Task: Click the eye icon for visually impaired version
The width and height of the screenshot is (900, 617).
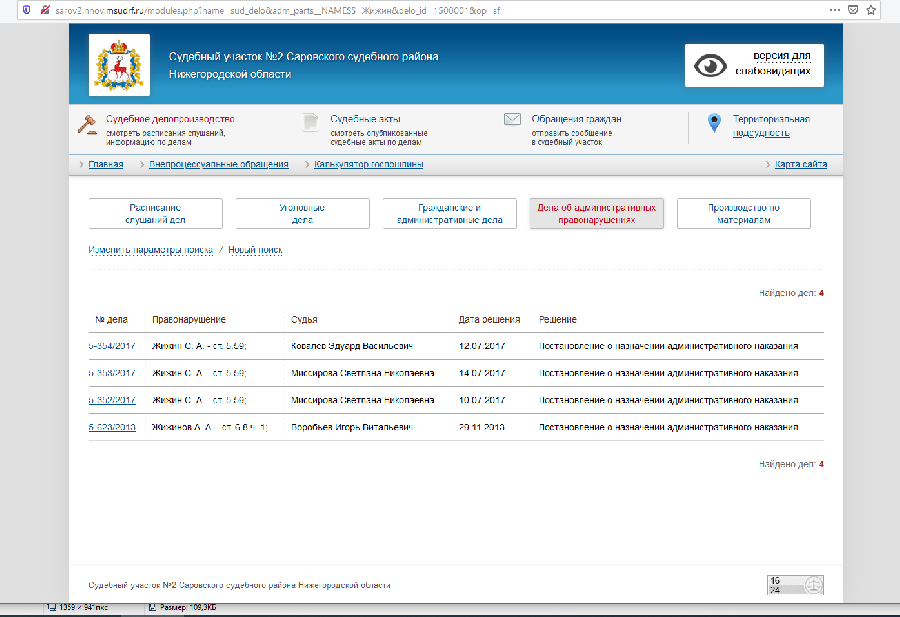Action: click(712, 66)
